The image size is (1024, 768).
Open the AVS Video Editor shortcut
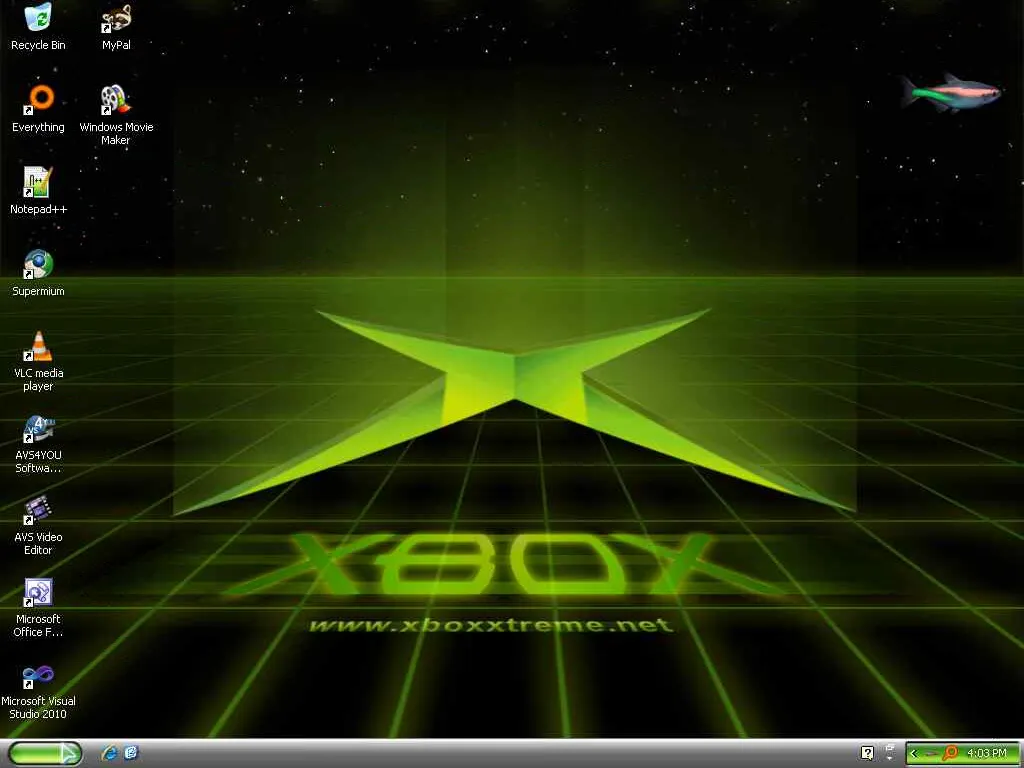pos(38,526)
